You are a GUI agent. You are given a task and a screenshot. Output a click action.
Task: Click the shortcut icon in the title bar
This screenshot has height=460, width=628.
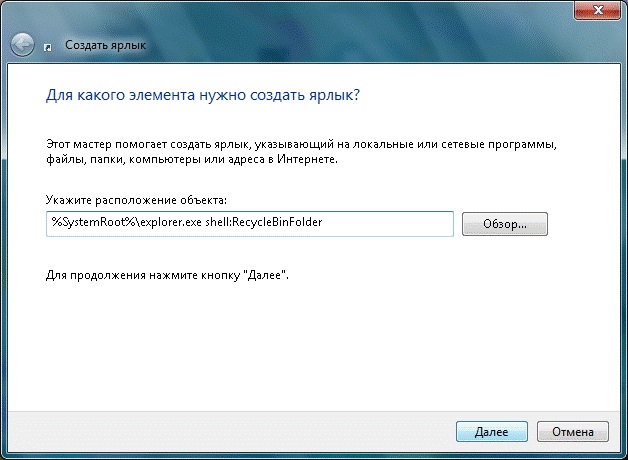click(50, 46)
